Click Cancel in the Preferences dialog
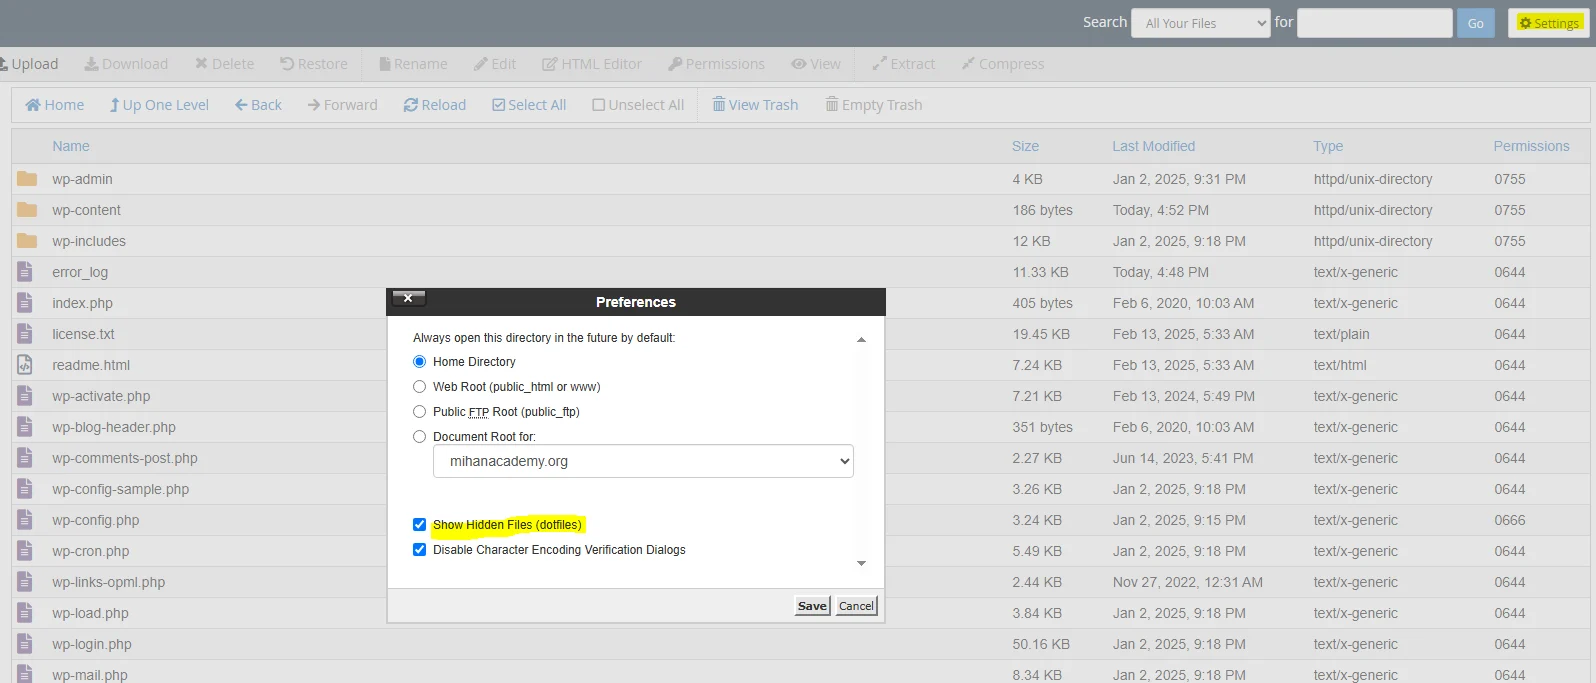The height and width of the screenshot is (683, 1596). coord(856,606)
